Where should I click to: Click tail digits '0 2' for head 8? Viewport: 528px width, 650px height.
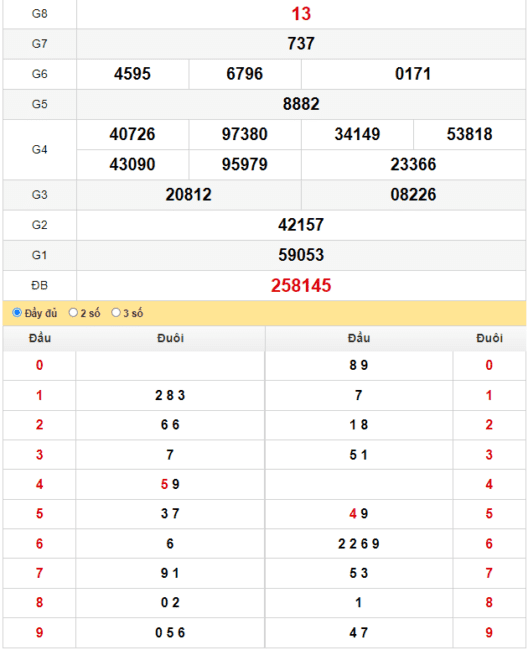click(x=170, y=603)
